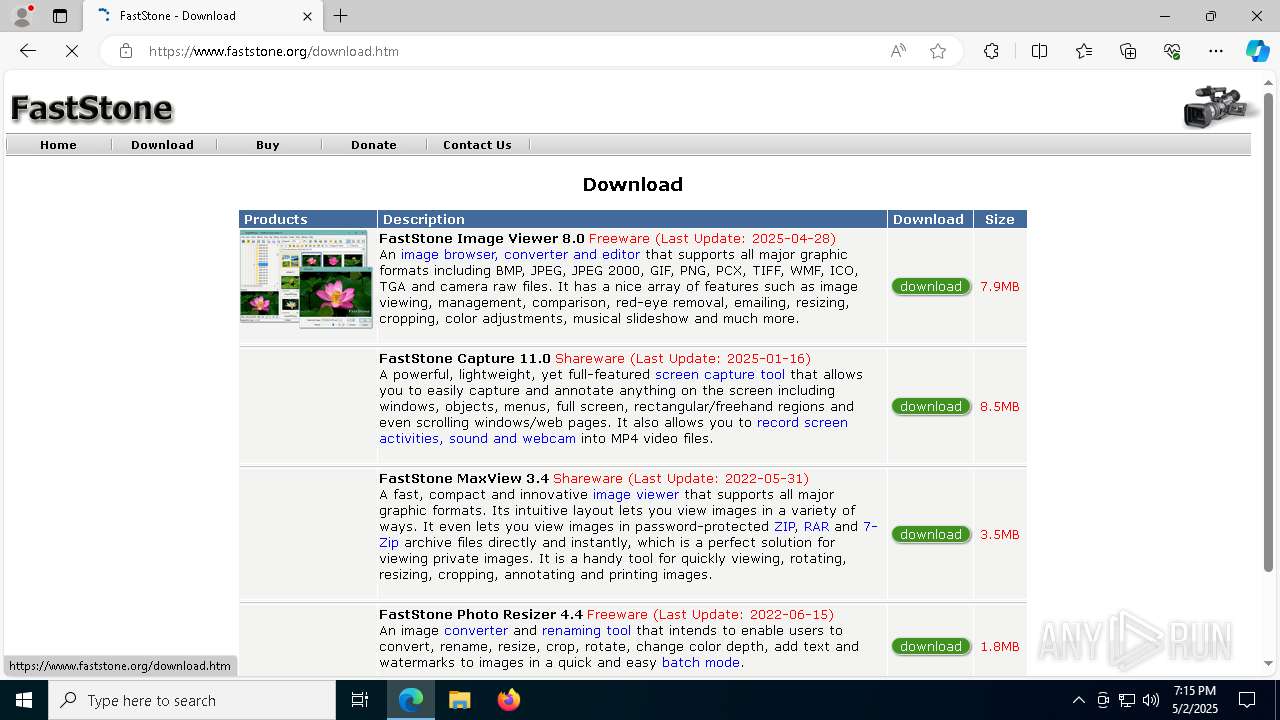This screenshot has width=1280, height=720.
Task: Open a new browser tab
Action: click(341, 16)
